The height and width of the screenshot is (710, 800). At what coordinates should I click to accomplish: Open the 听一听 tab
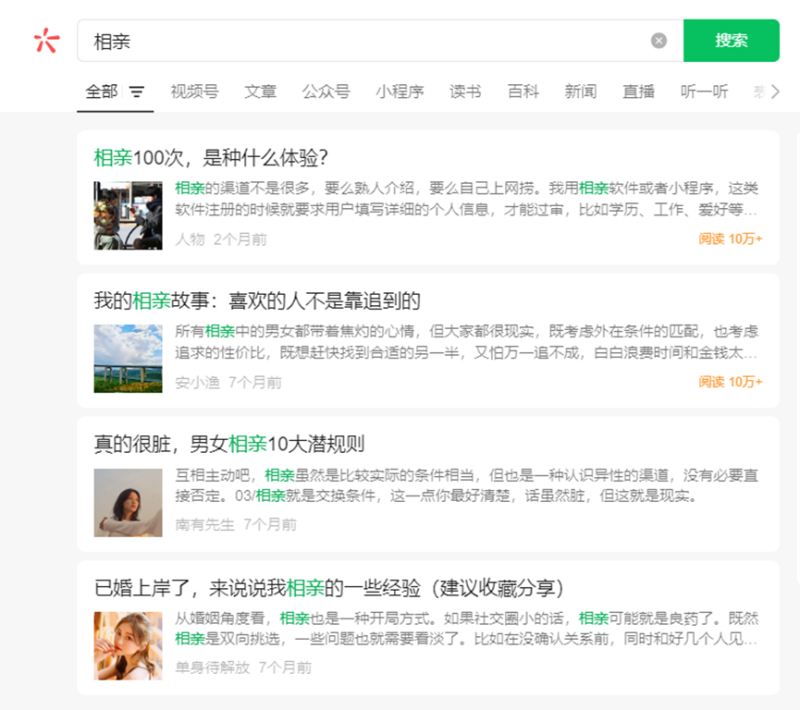click(x=704, y=92)
